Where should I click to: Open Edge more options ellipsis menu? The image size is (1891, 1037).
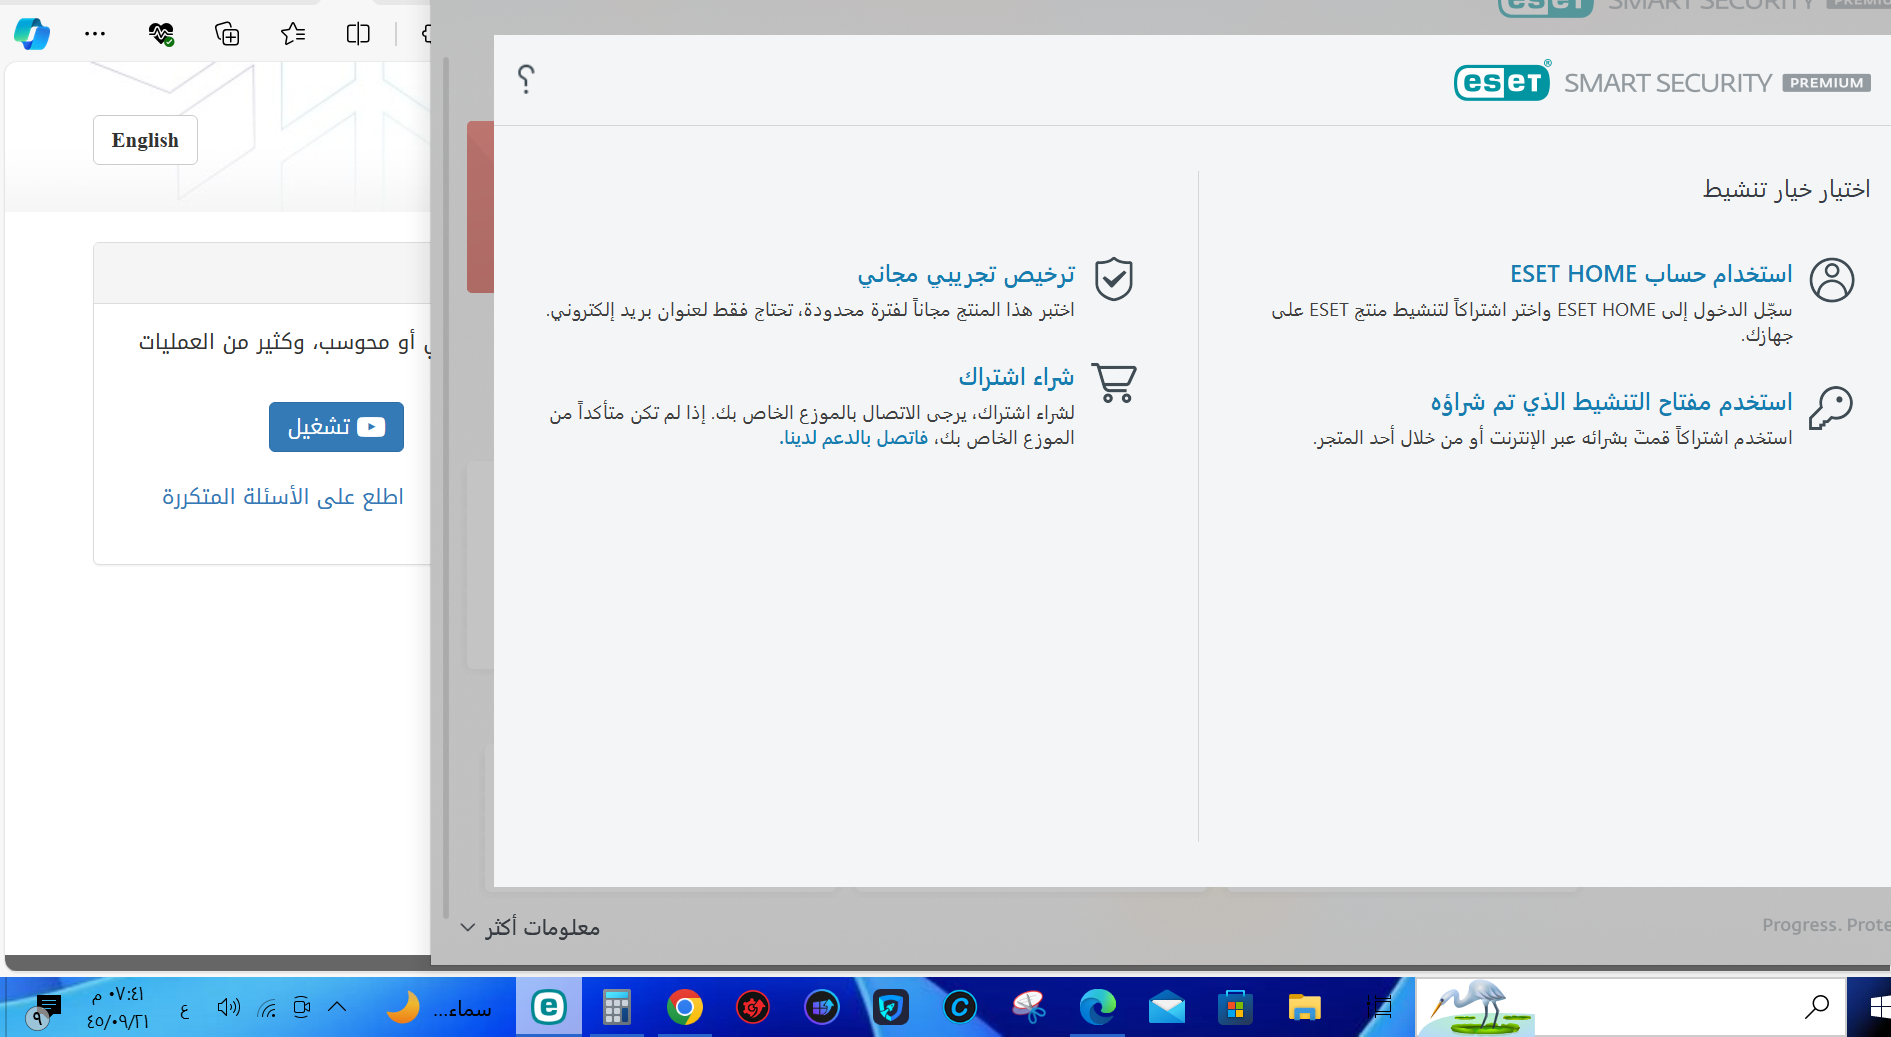click(95, 34)
